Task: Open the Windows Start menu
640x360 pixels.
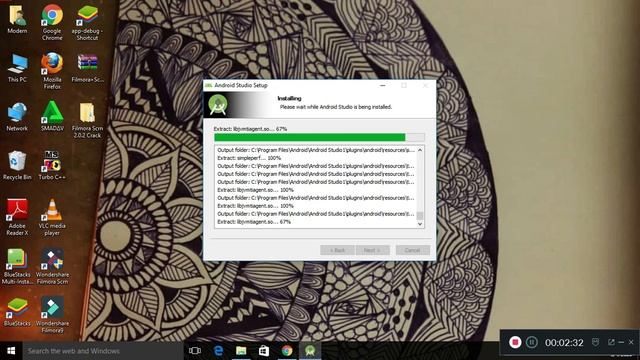Action: pyautogui.click(x=11, y=351)
